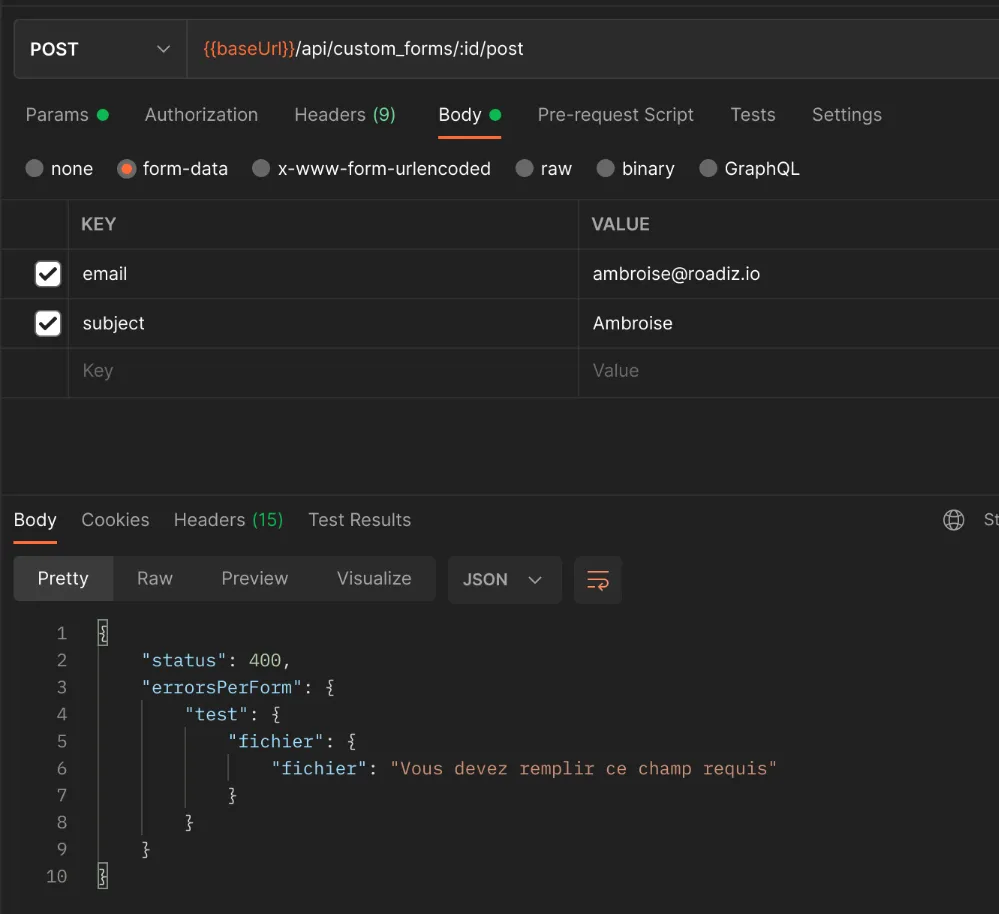The height and width of the screenshot is (914, 999).
Task: Switch to Preview response view
Action: tap(255, 578)
